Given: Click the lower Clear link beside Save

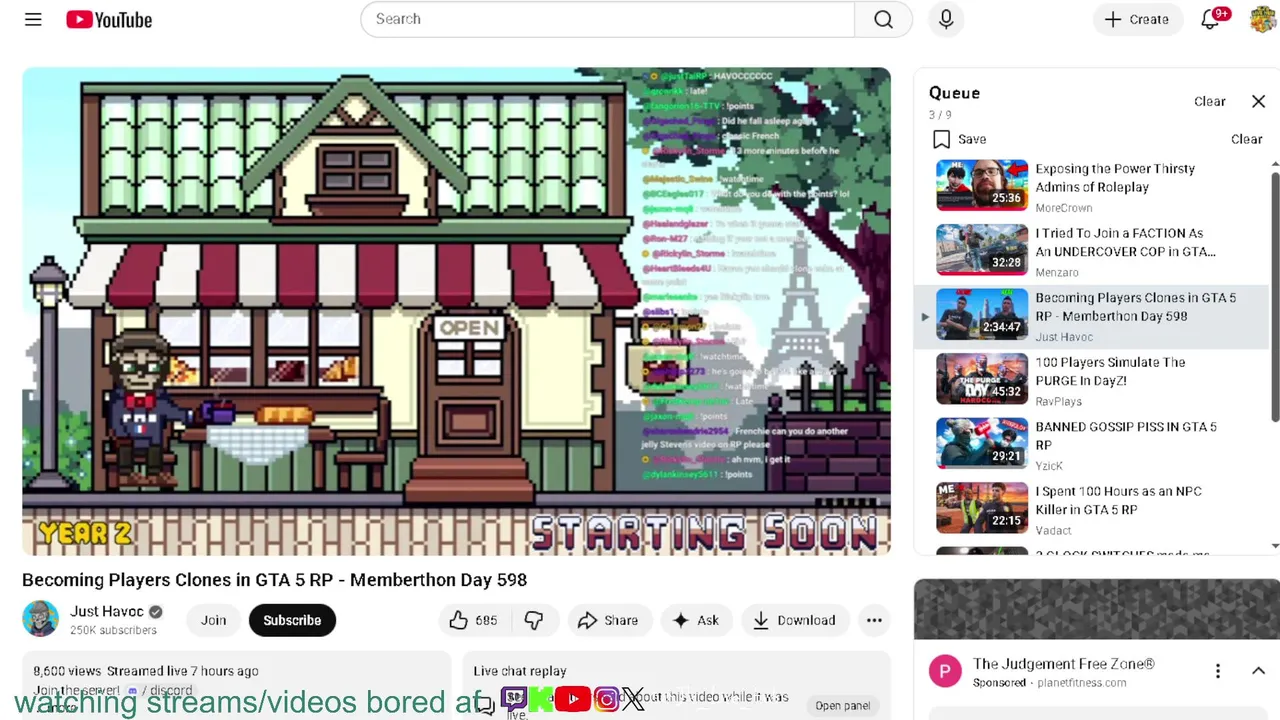Looking at the screenshot, I should click(x=1246, y=139).
